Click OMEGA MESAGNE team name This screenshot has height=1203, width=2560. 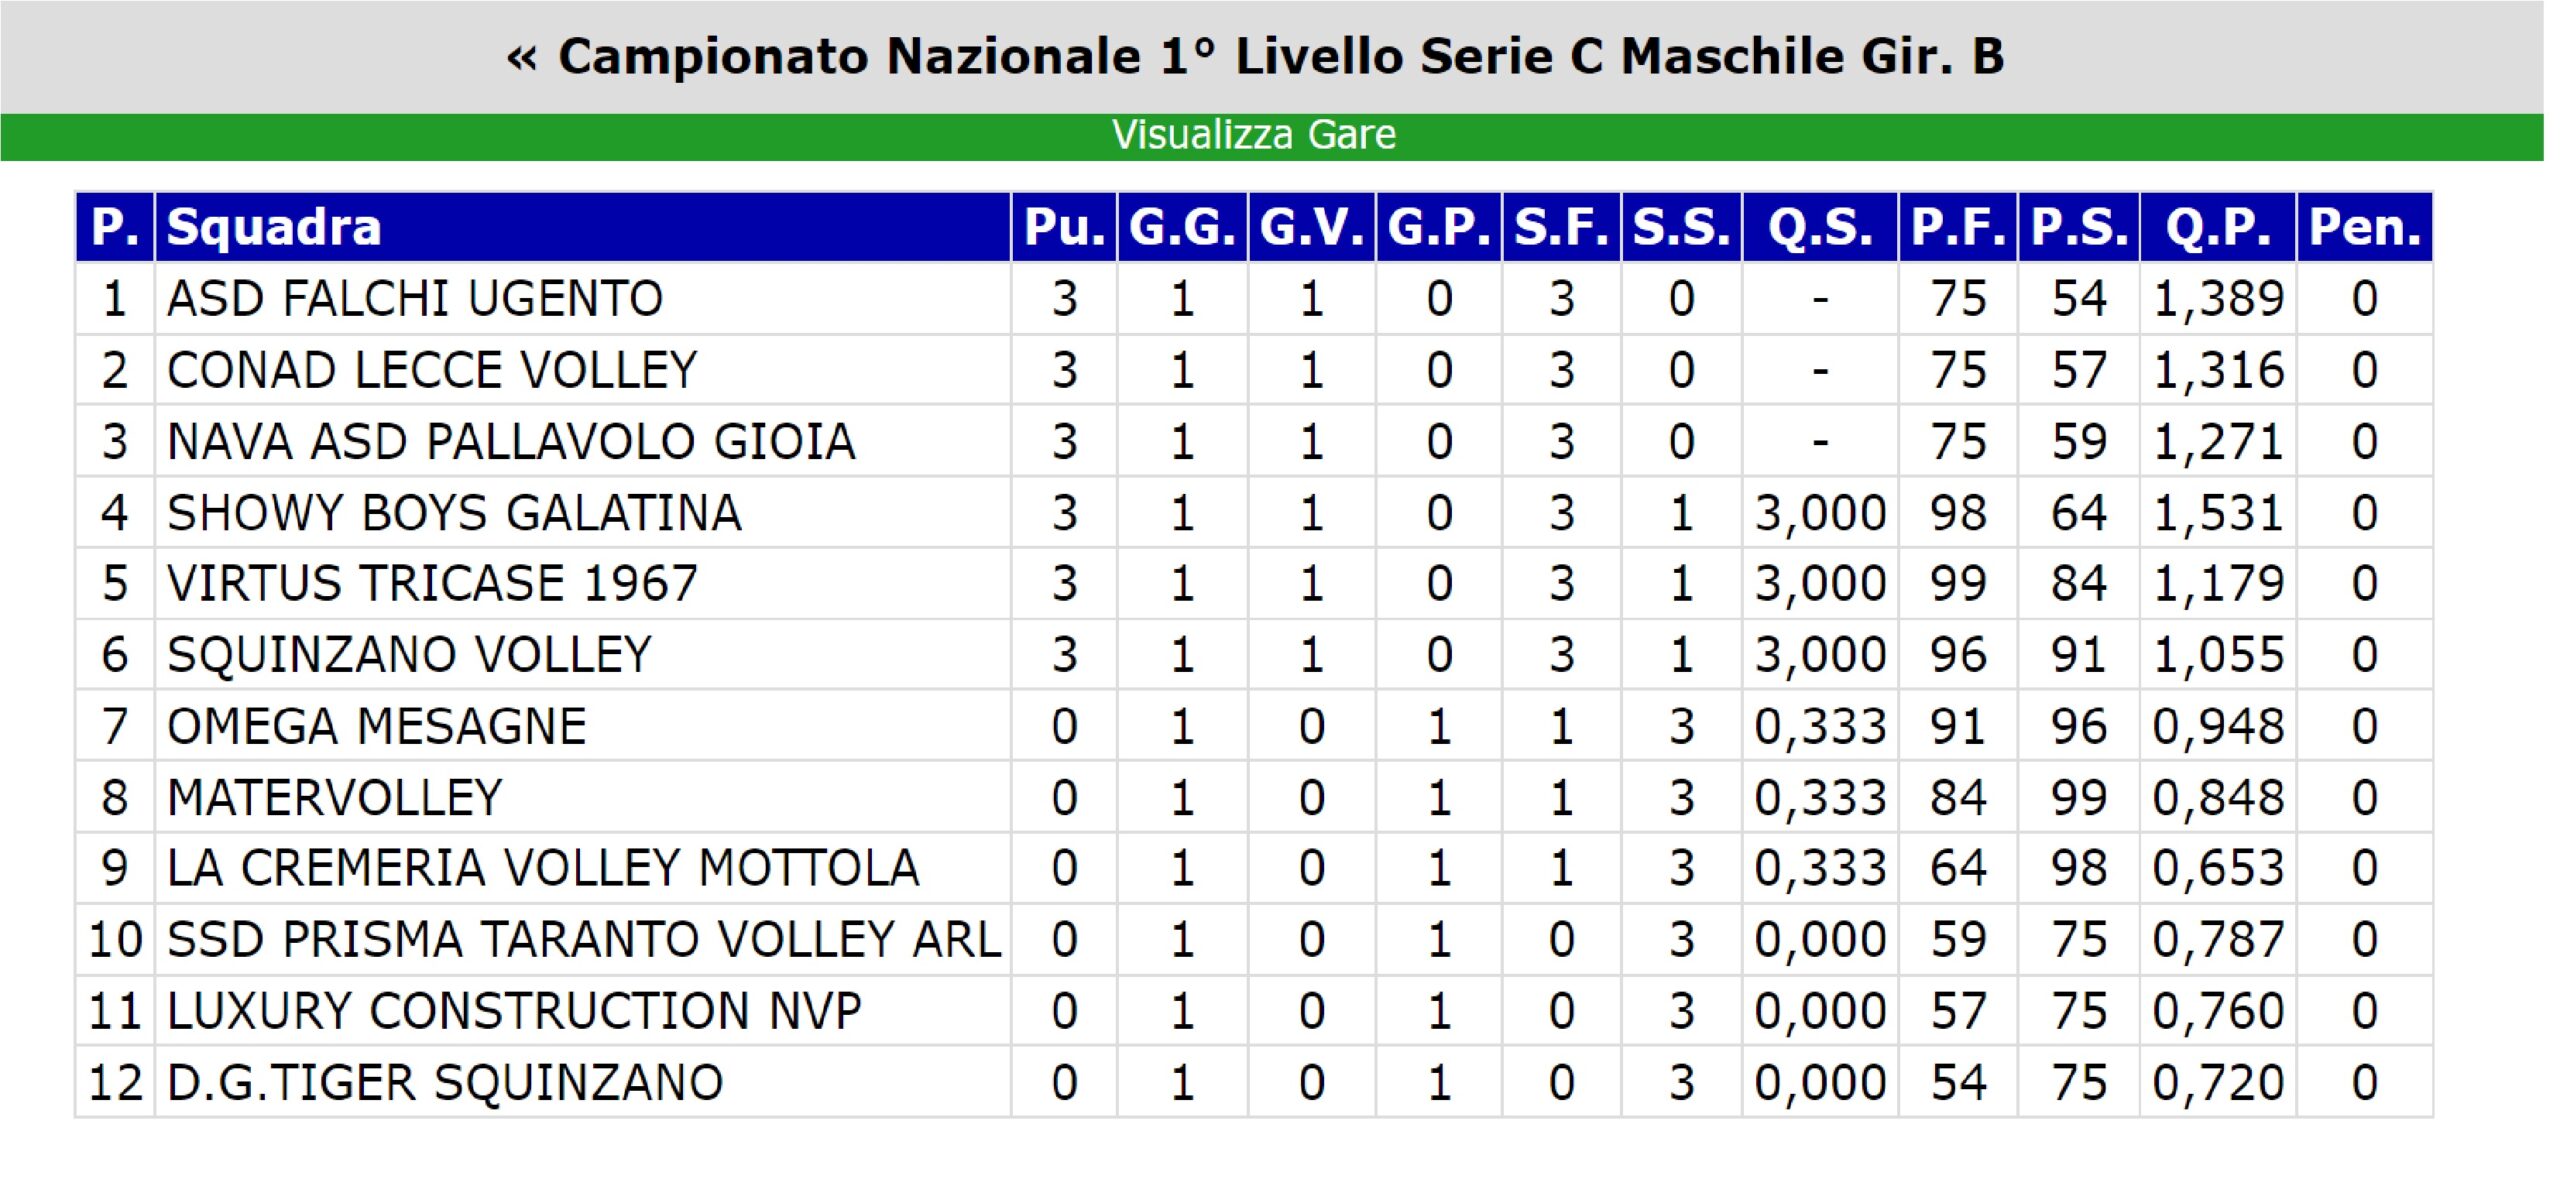coord(377,726)
